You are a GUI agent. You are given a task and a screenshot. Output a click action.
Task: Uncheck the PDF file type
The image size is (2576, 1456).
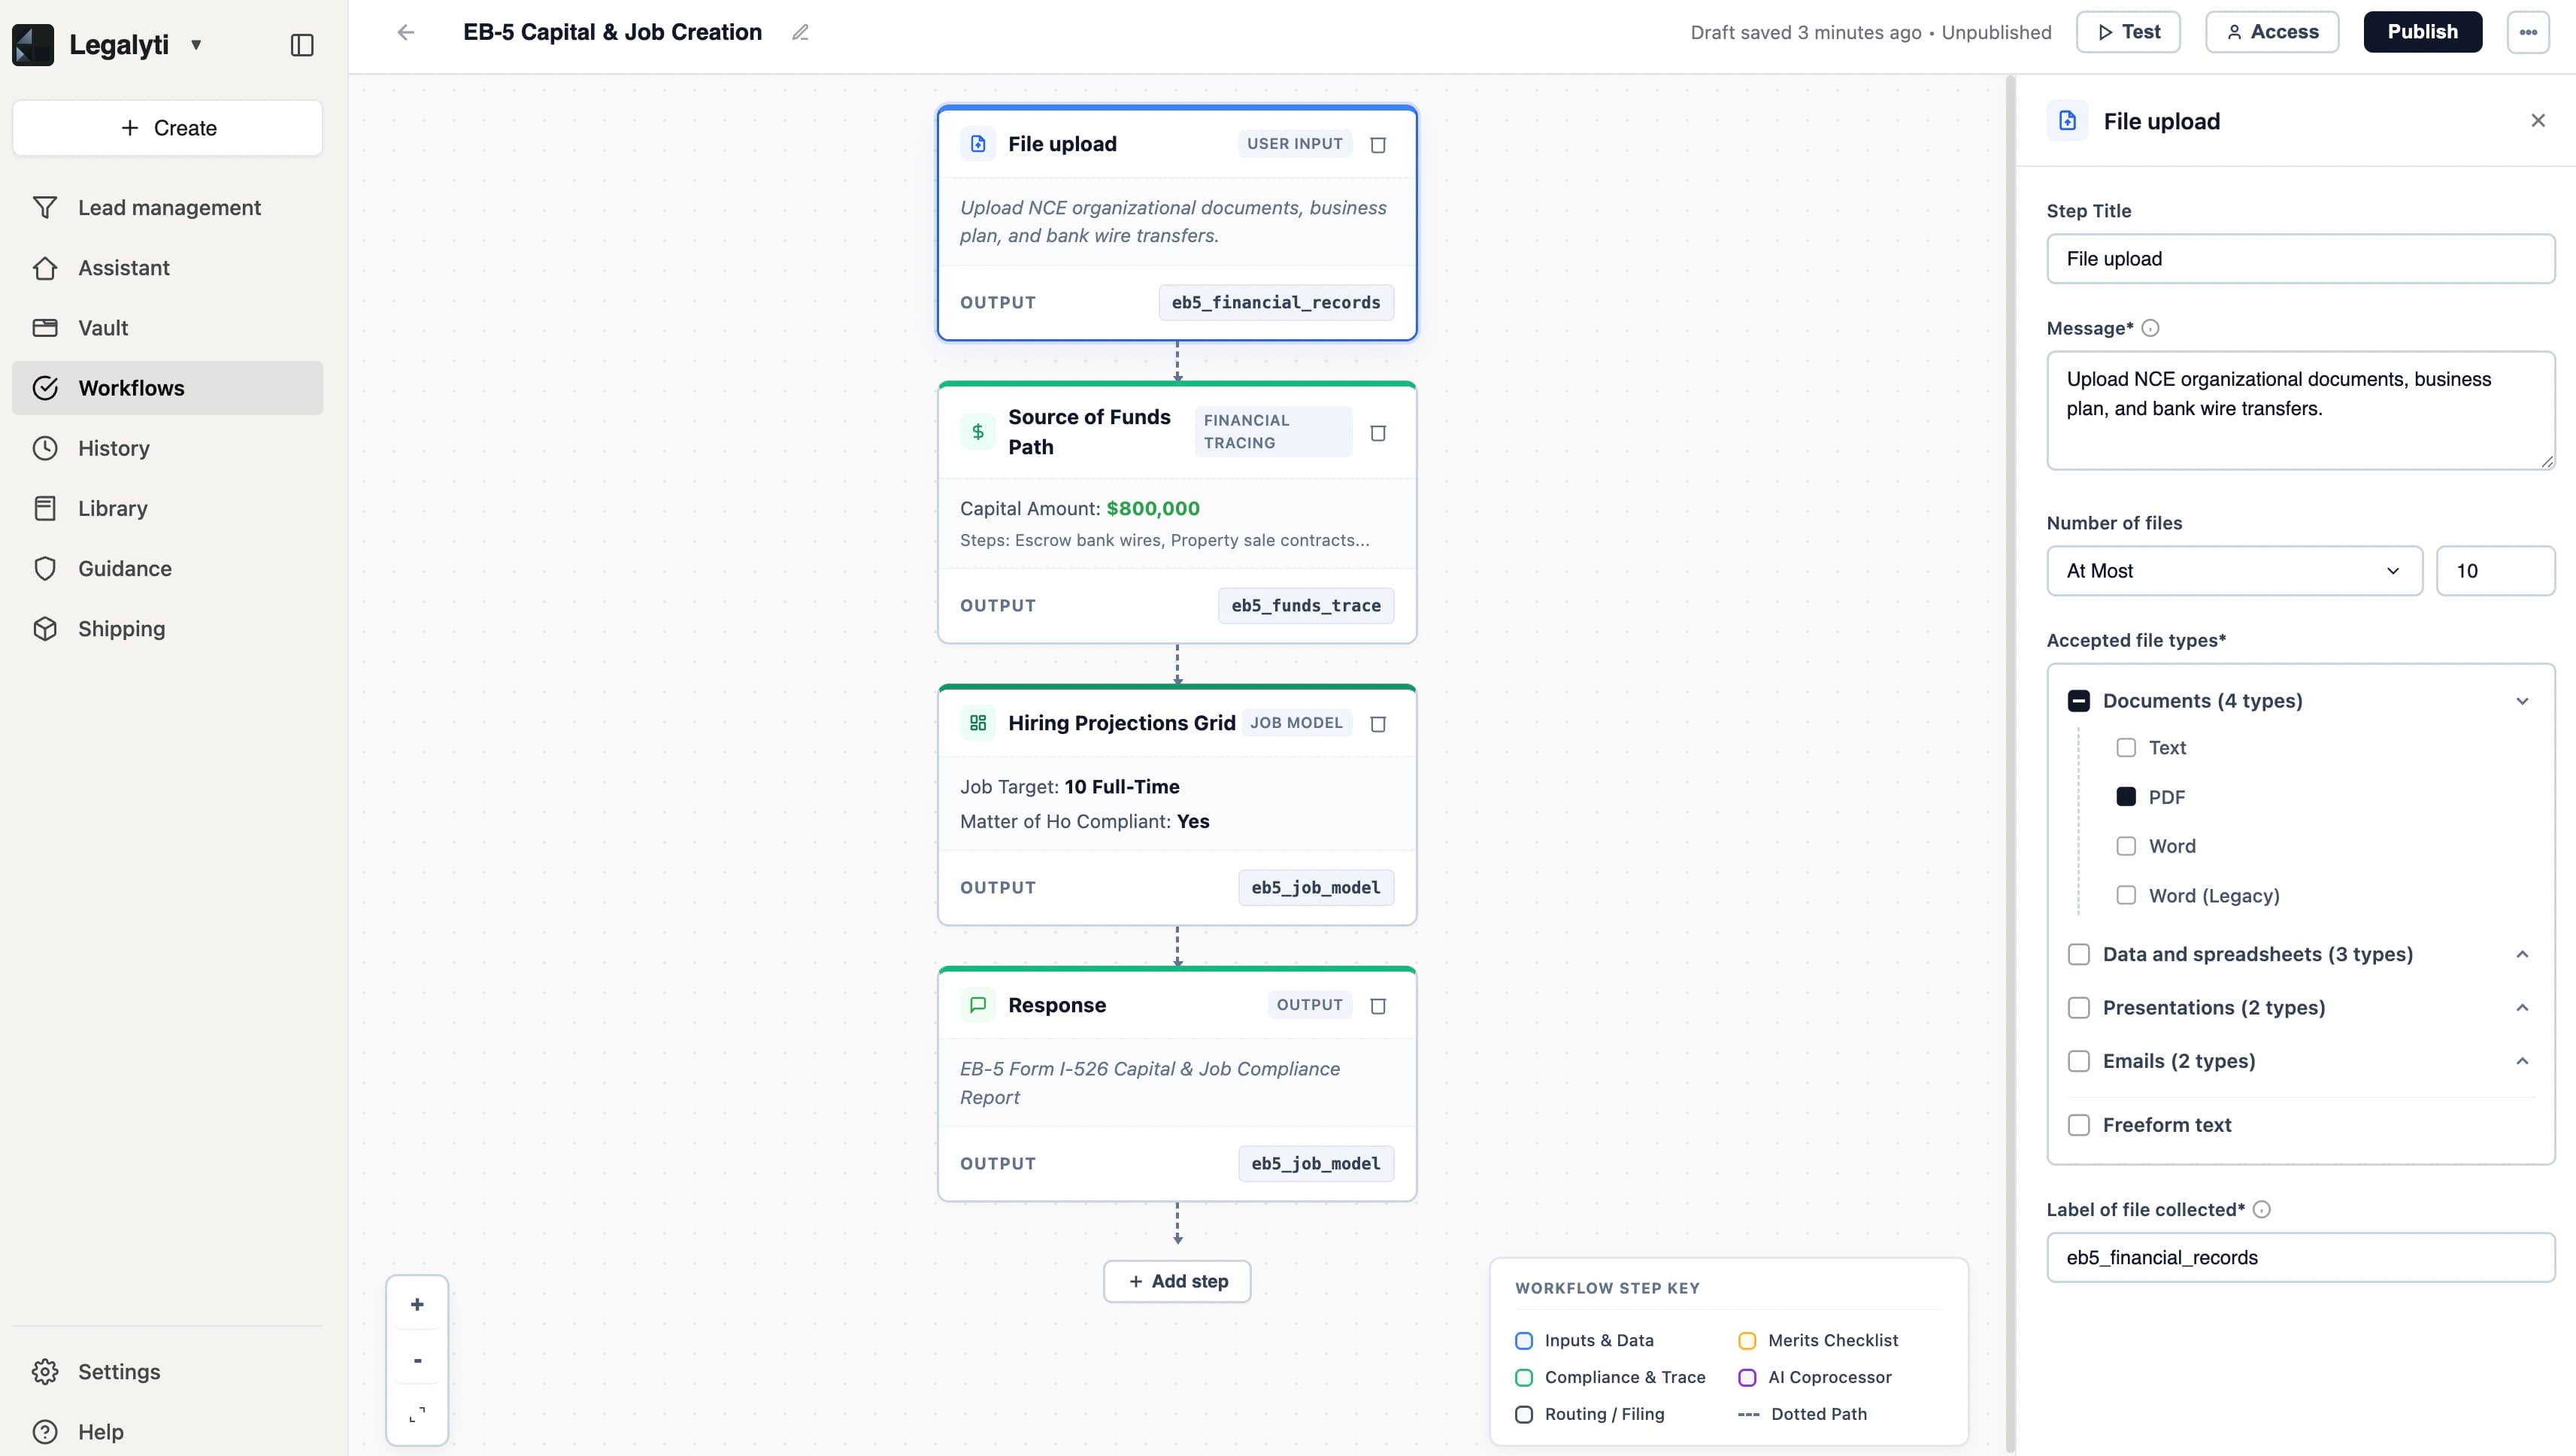pos(2126,797)
